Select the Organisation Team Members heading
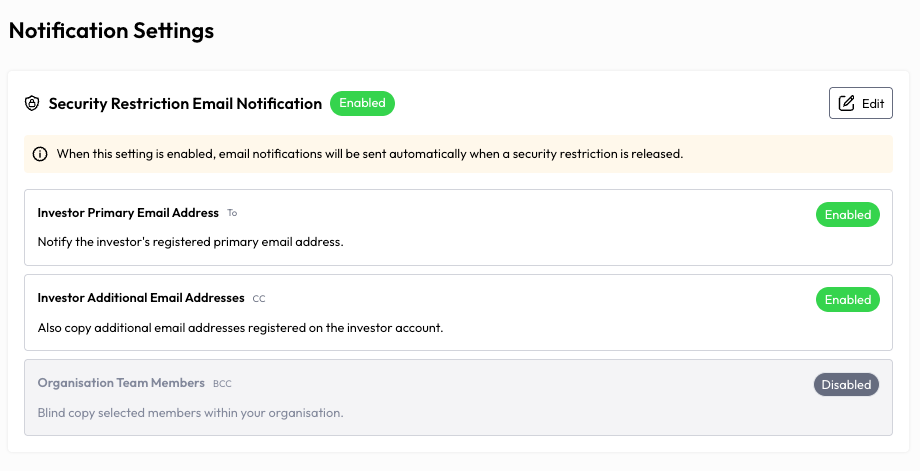Viewport: 920px width, 471px height. pos(121,383)
